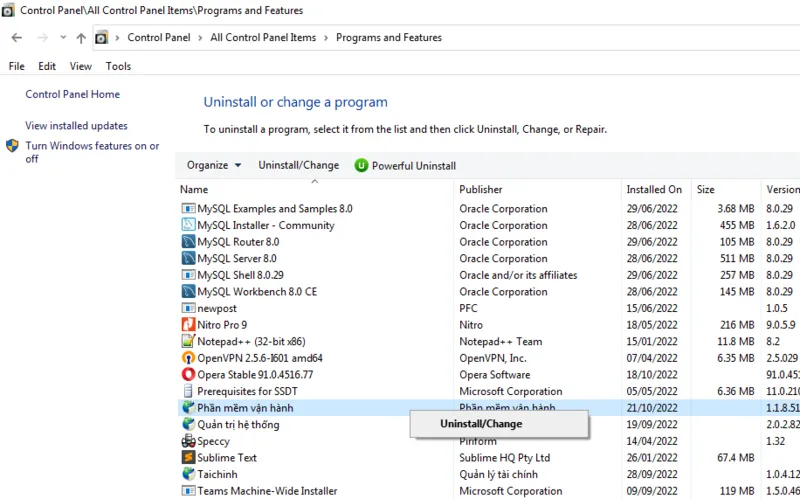The width and height of the screenshot is (800, 499).
Task: Click the Notepad++ Team publisher cell
Action: pyautogui.click(x=501, y=341)
